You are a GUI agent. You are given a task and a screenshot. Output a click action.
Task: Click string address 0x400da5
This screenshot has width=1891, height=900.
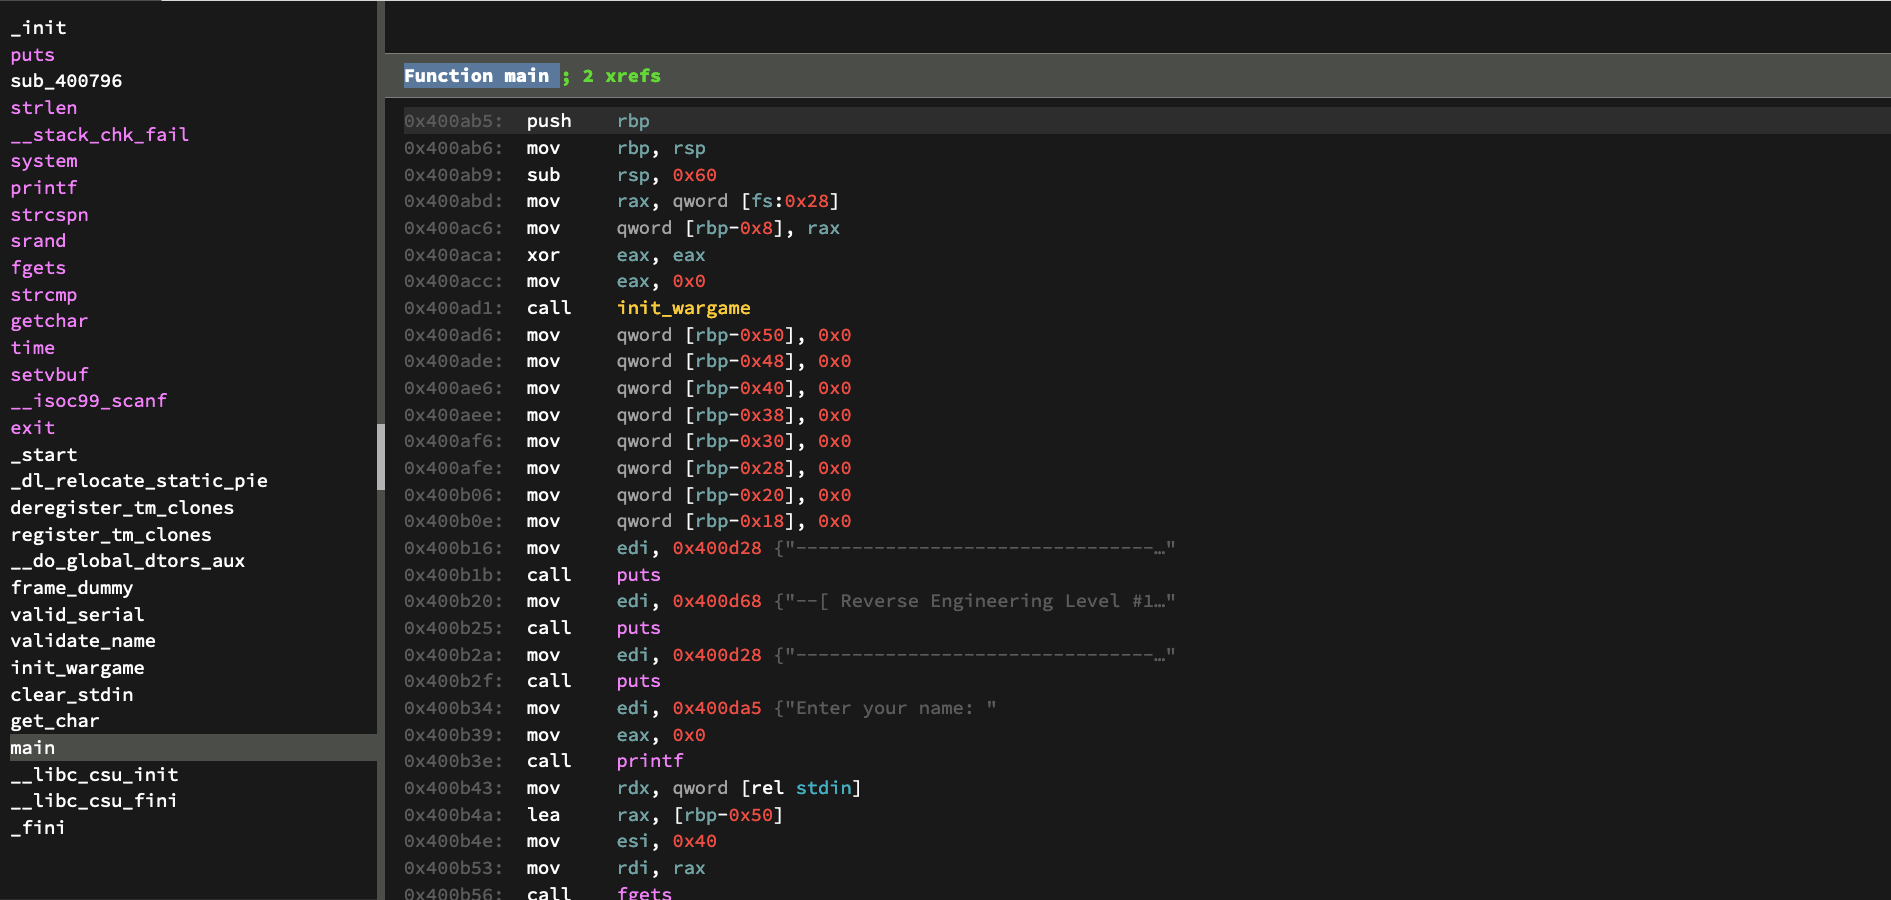coord(717,708)
